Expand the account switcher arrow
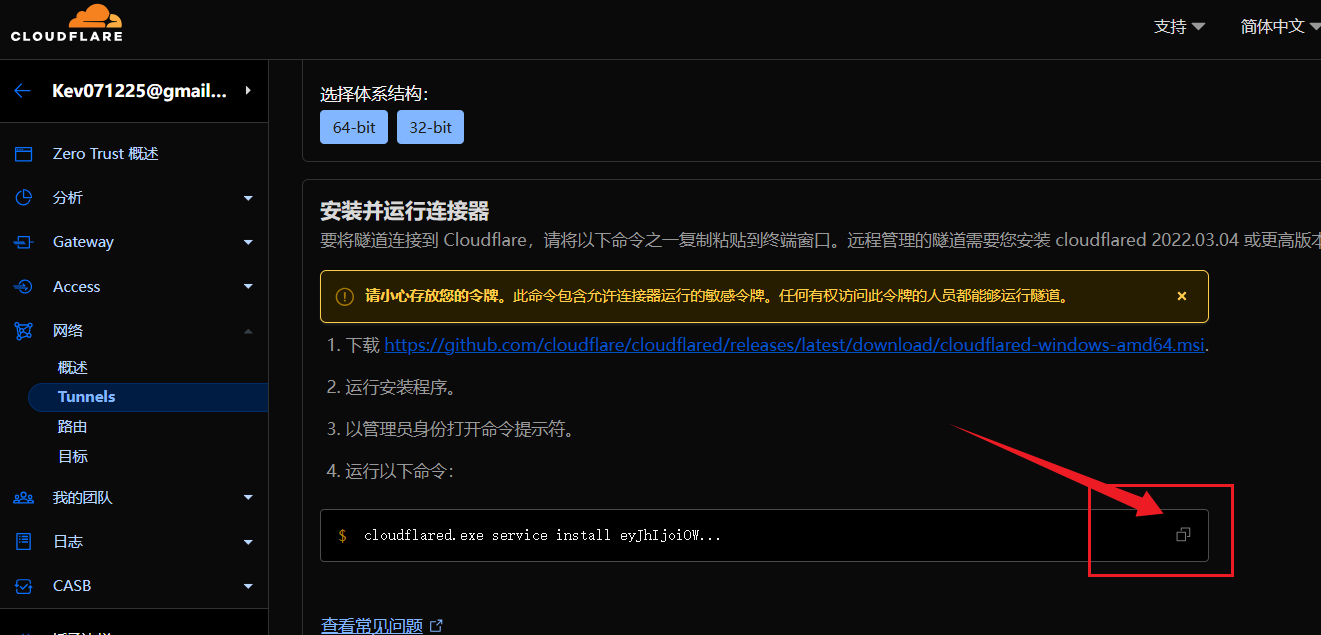This screenshot has height=635, width=1321. click(x=248, y=91)
